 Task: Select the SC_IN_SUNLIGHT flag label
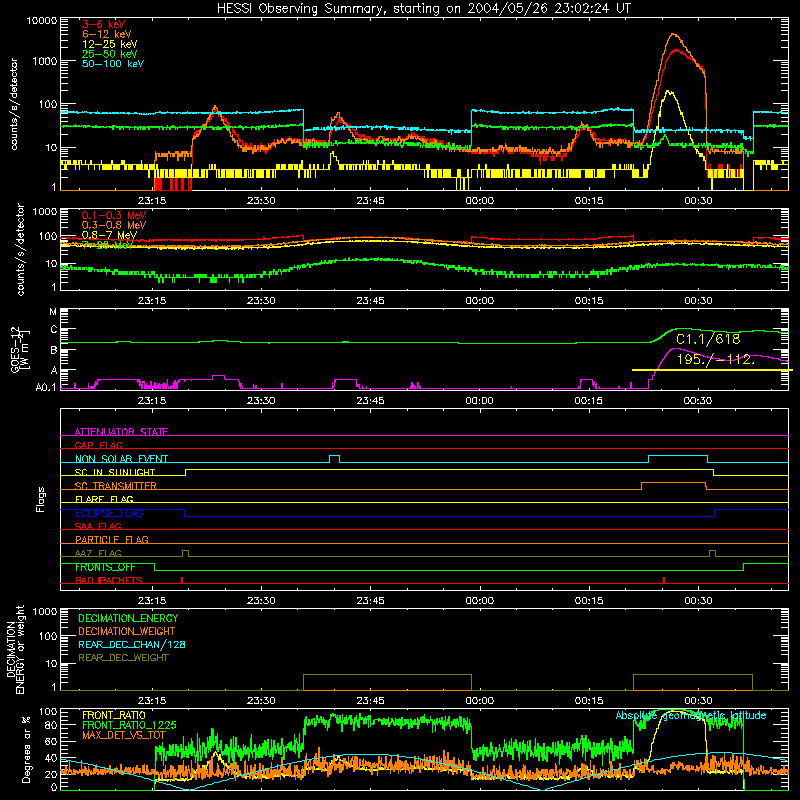coord(115,472)
